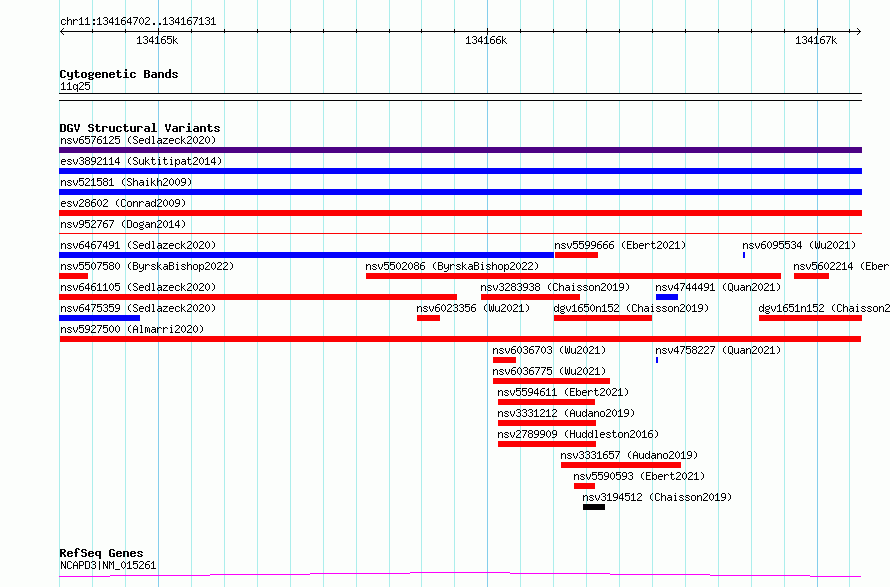Click the nsv2789909 (Huddleston2016) label
Image resolution: width=890 pixels, height=587 pixels.
(x=578, y=434)
